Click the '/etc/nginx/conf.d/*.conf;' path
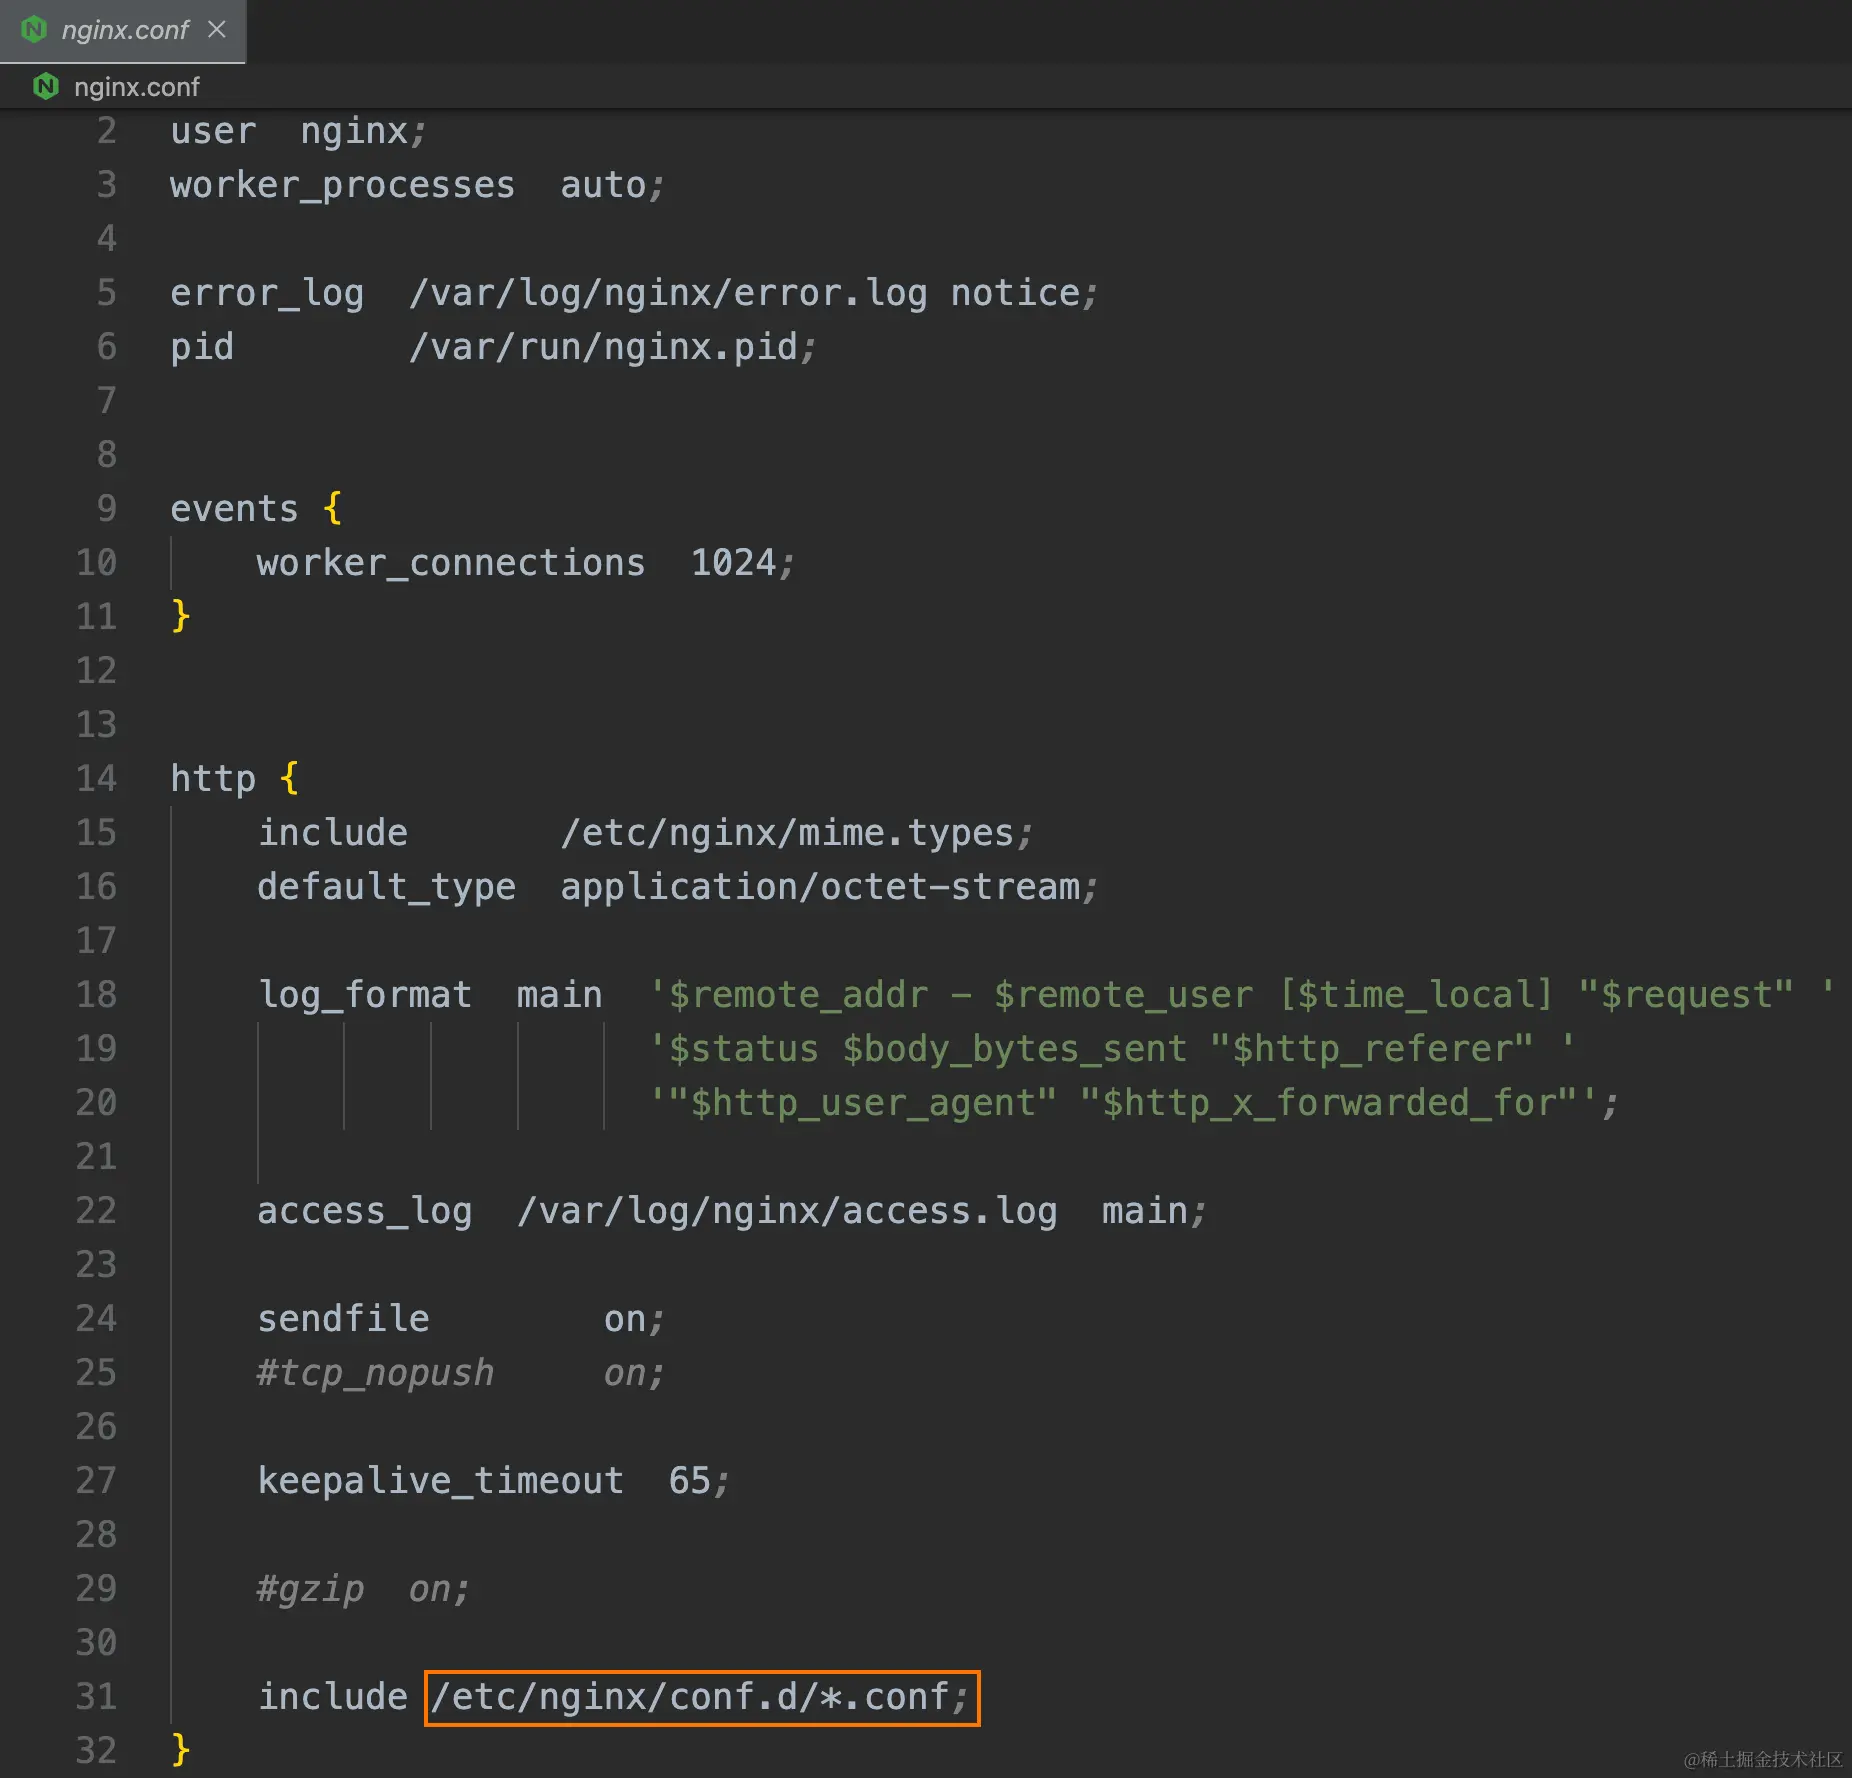Screen dimensions: 1852x1778 pyautogui.click(x=700, y=1697)
